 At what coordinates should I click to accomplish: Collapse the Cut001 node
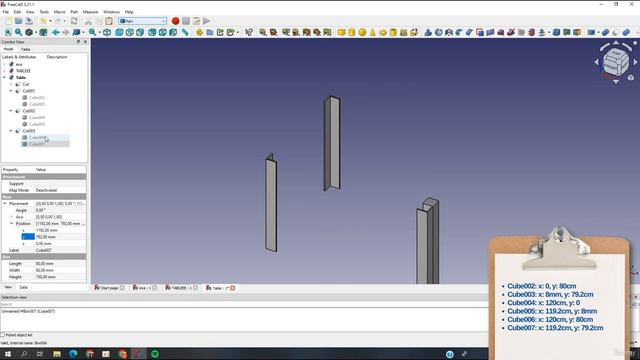[11, 91]
